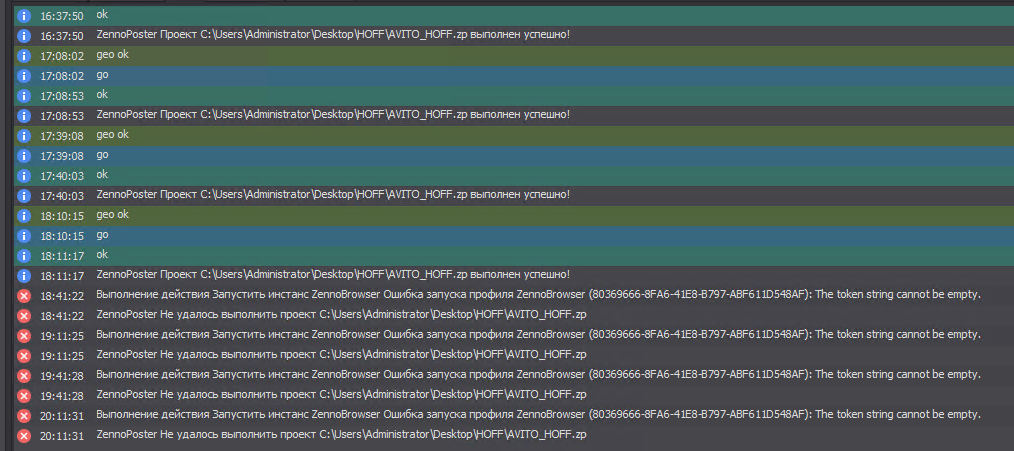Click timestamp 19:11:25 in 'Не удалось выполнить' row
Image resolution: width=1014 pixels, height=451 pixels.
click(61, 357)
